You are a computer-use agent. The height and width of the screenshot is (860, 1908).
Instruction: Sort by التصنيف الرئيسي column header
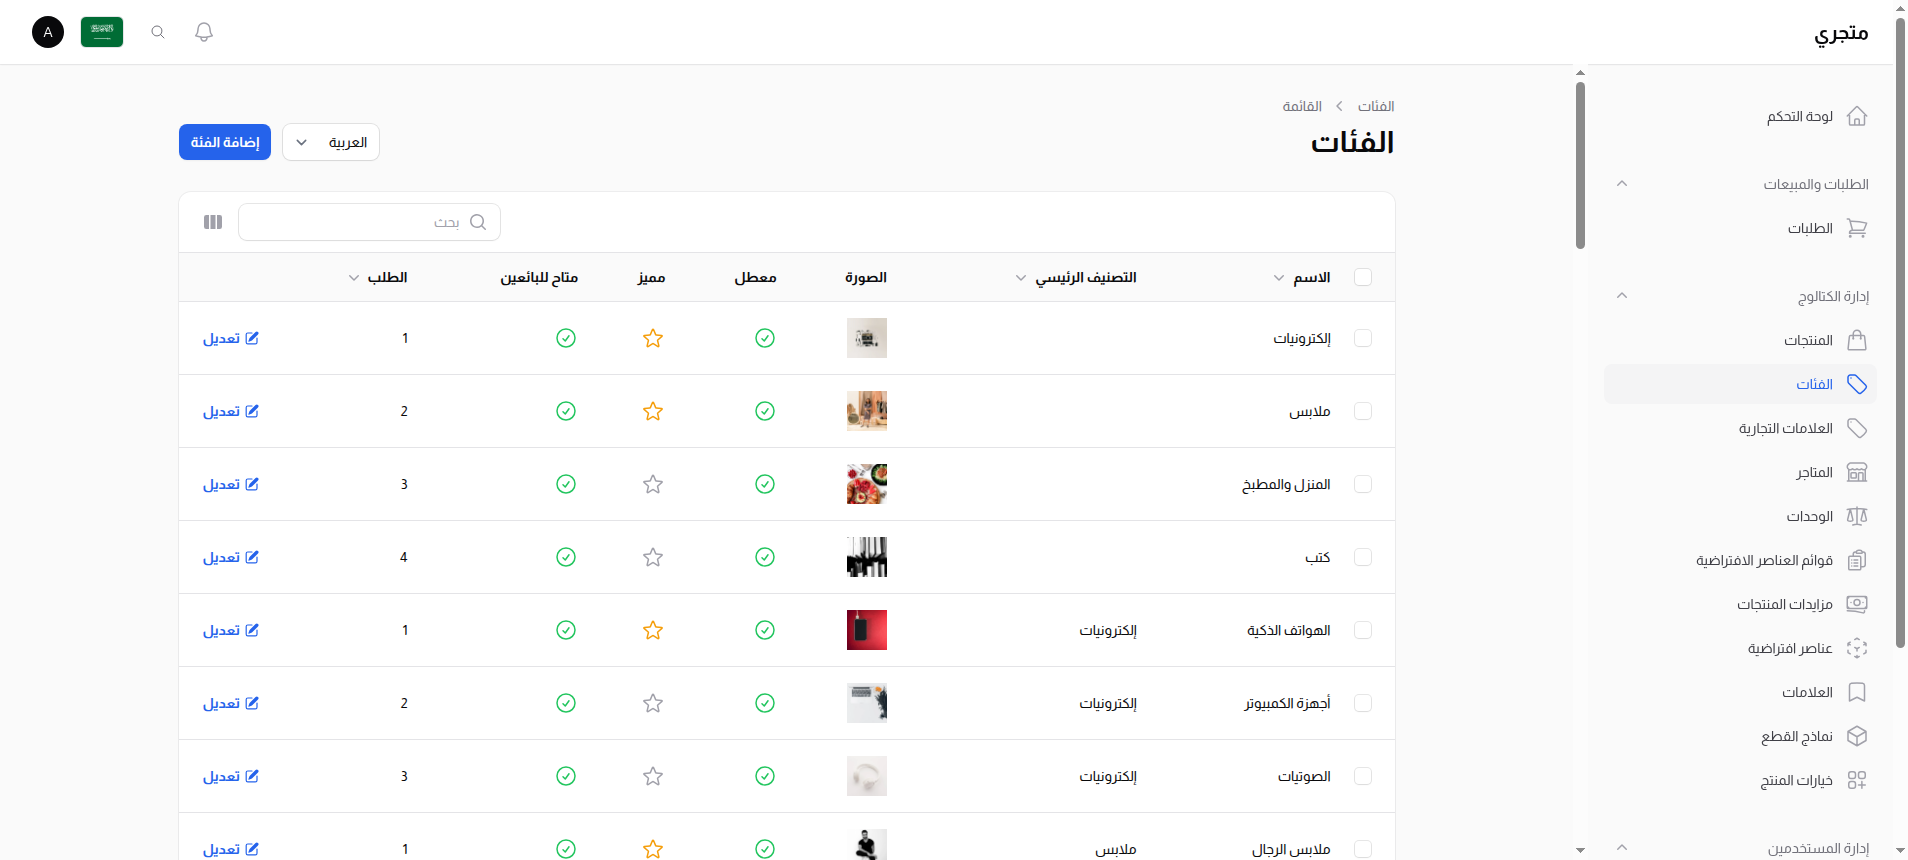1076,277
